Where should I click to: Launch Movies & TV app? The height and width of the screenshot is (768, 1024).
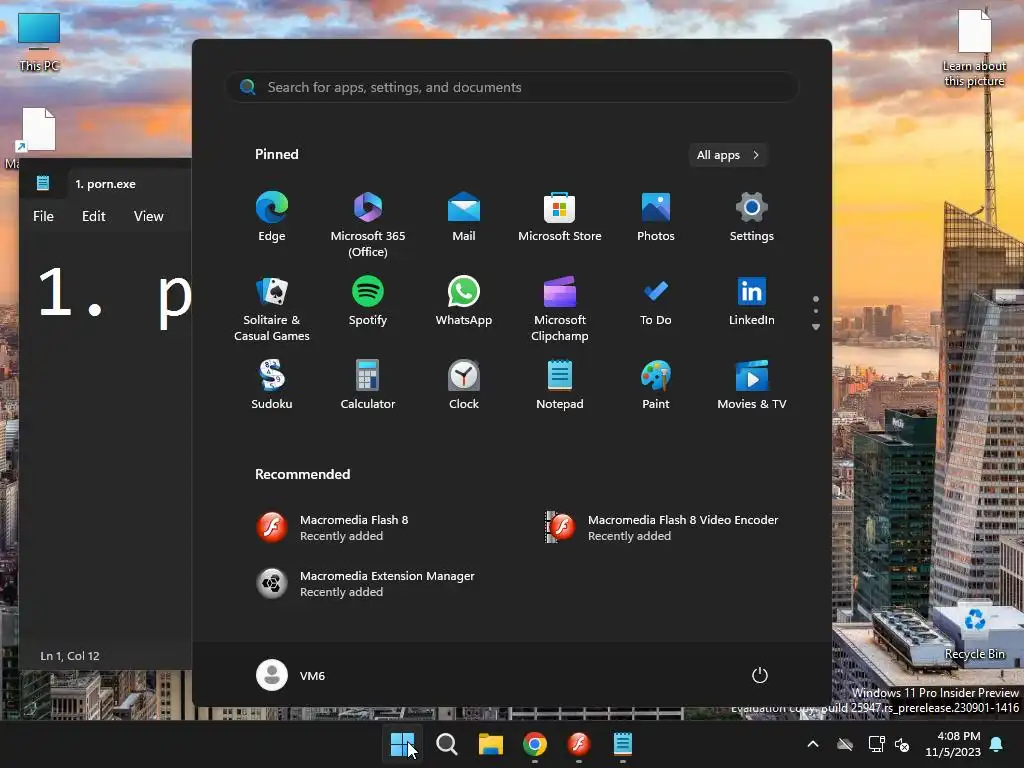point(752,385)
